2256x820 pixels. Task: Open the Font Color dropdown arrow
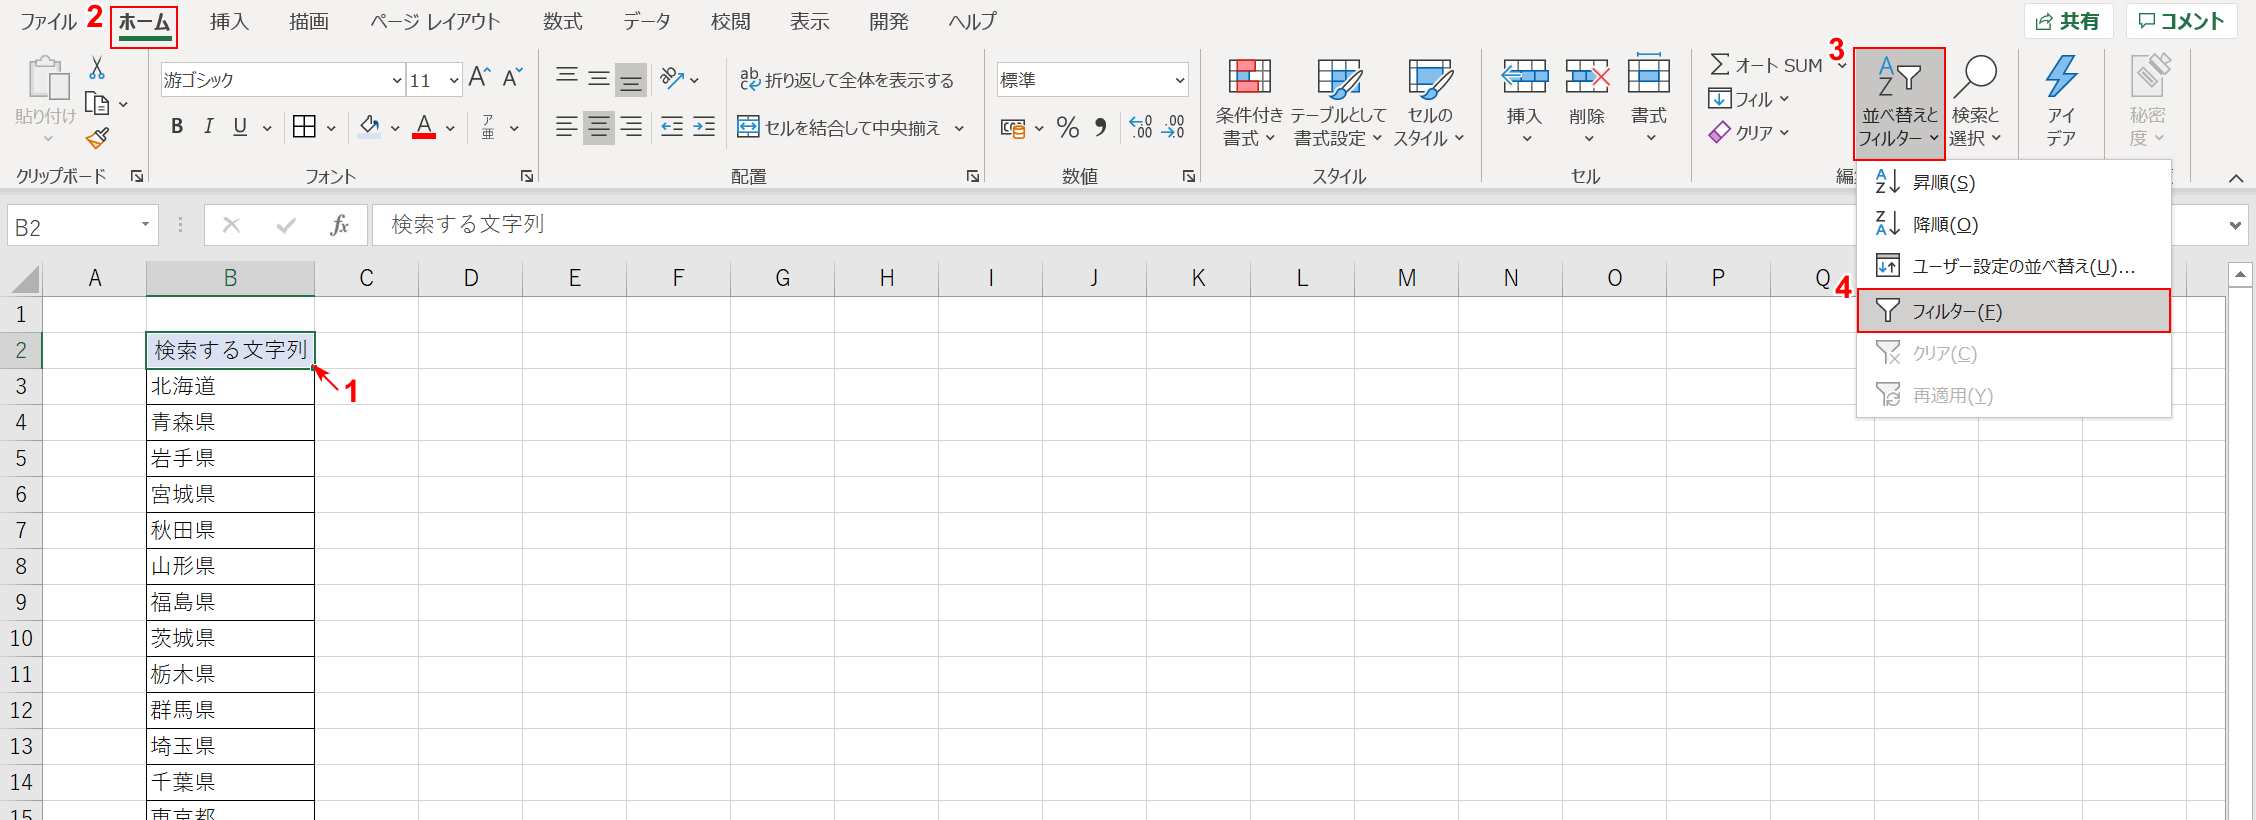pyautogui.click(x=451, y=128)
